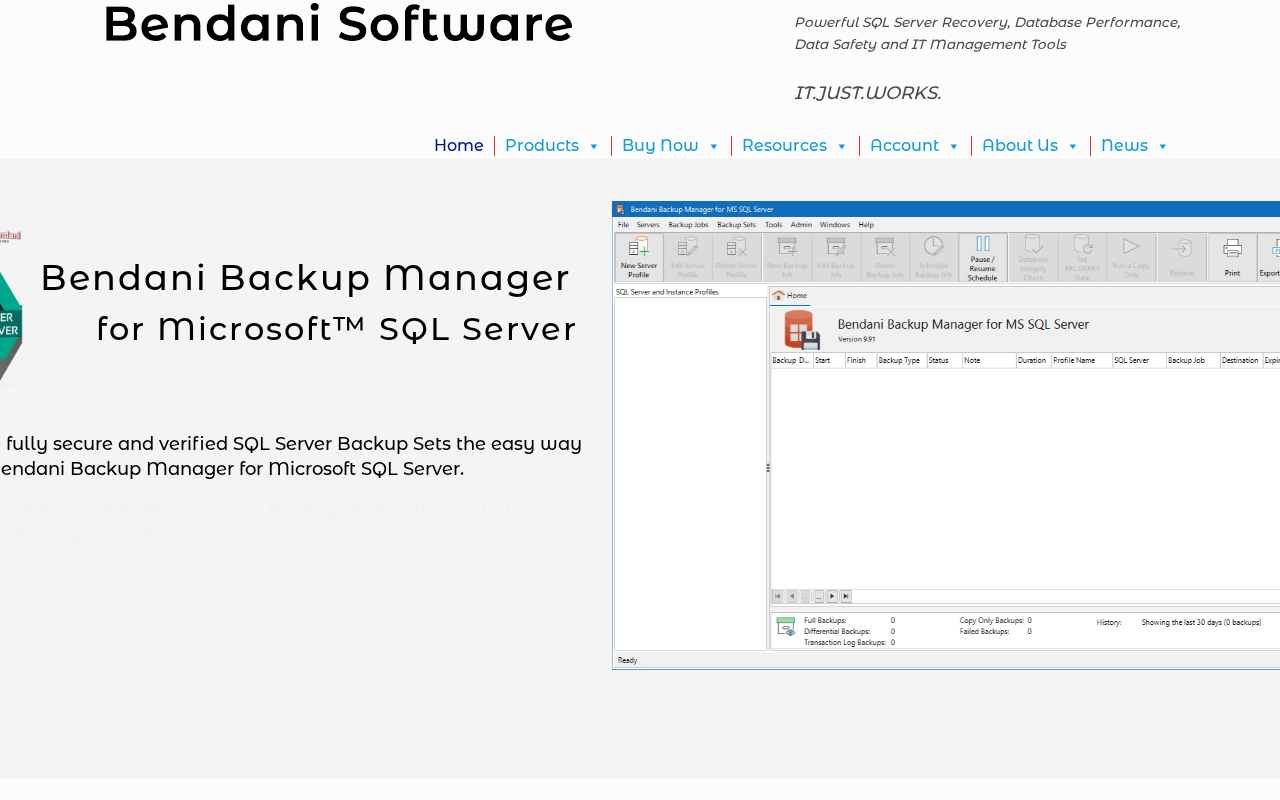Click the Schedule Backup Job clock icon
Image resolution: width=1280 pixels, height=800 pixels.
tap(933, 257)
